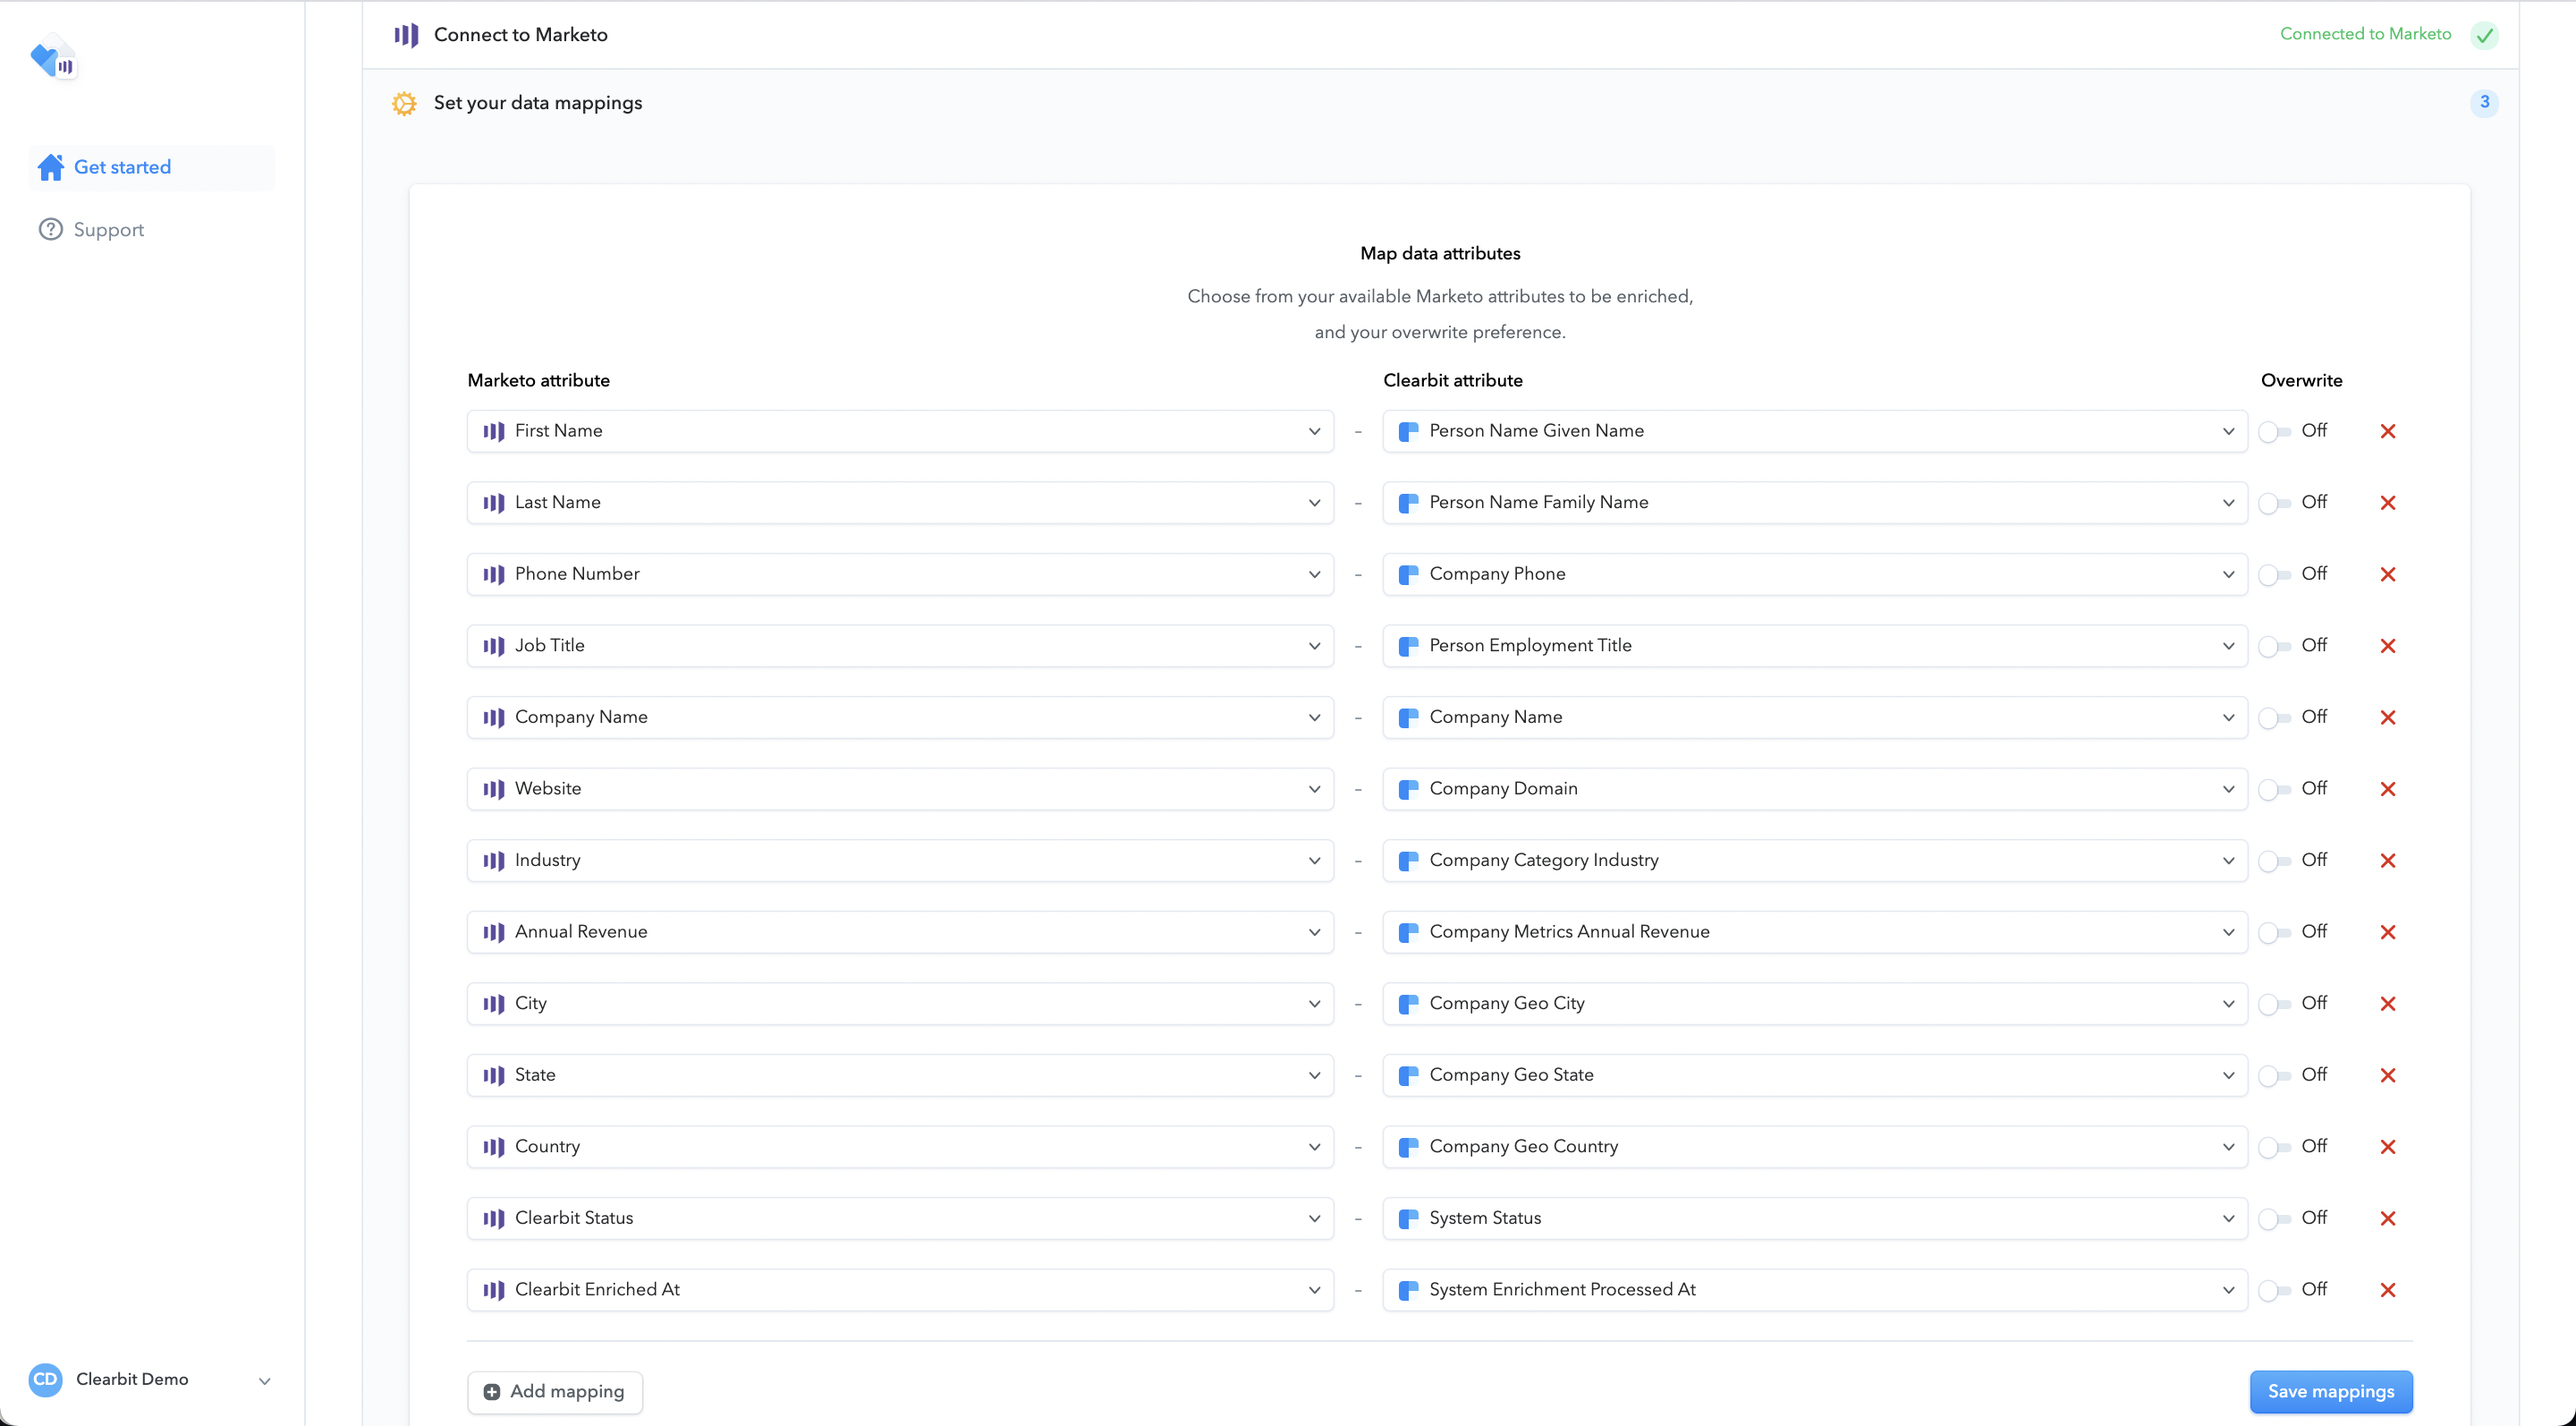Image resolution: width=2576 pixels, height=1426 pixels.
Task: Delete the Website mapping row
Action: (x=2388, y=789)
